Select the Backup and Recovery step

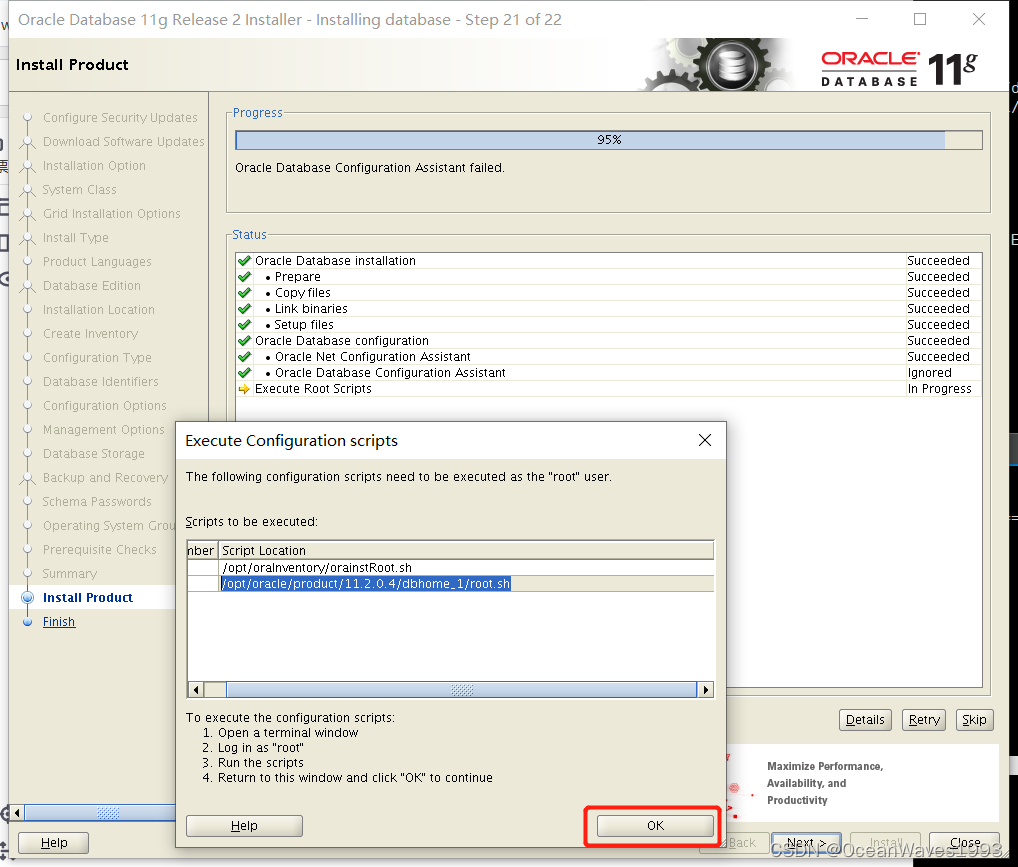click(105, 477)
